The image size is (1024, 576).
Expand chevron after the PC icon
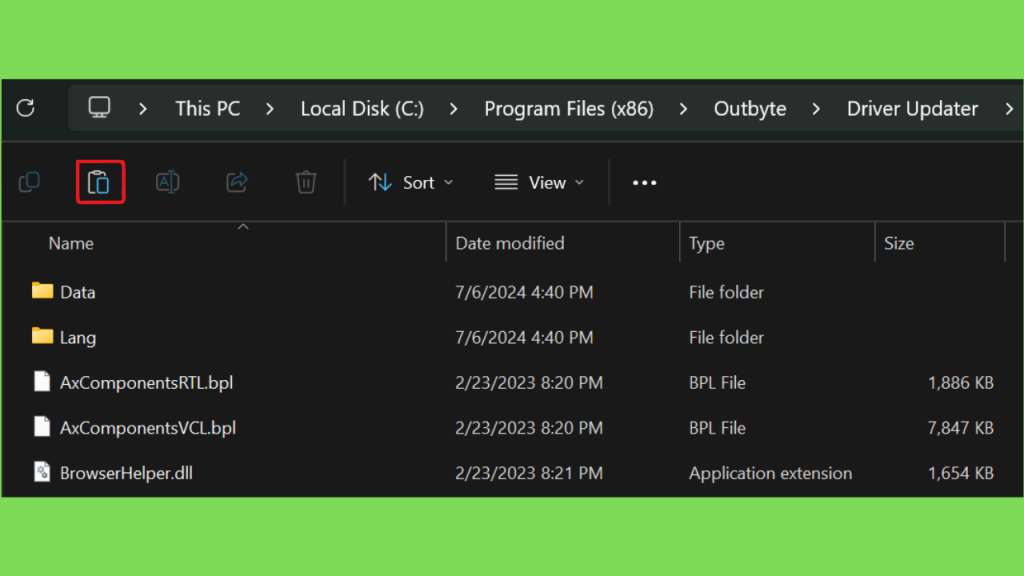click(143, 109)
